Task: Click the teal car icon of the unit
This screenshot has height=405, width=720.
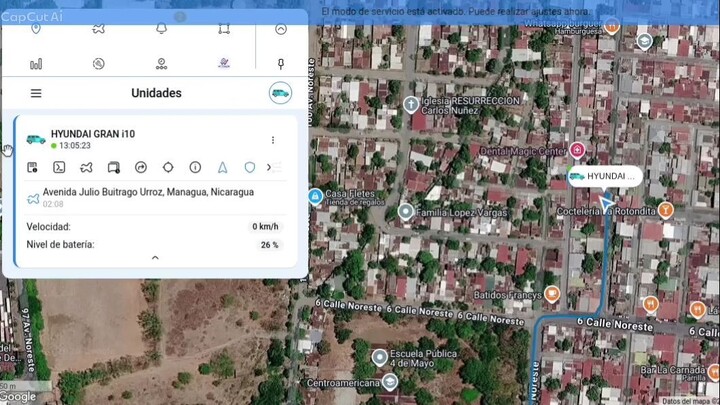Action: click(36, 139)
